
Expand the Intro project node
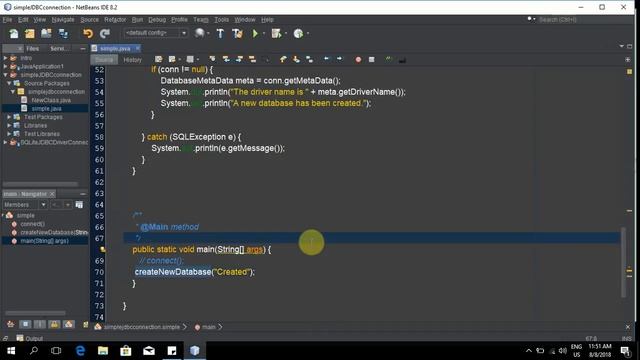pyautogui.click(x=5, y=58)
